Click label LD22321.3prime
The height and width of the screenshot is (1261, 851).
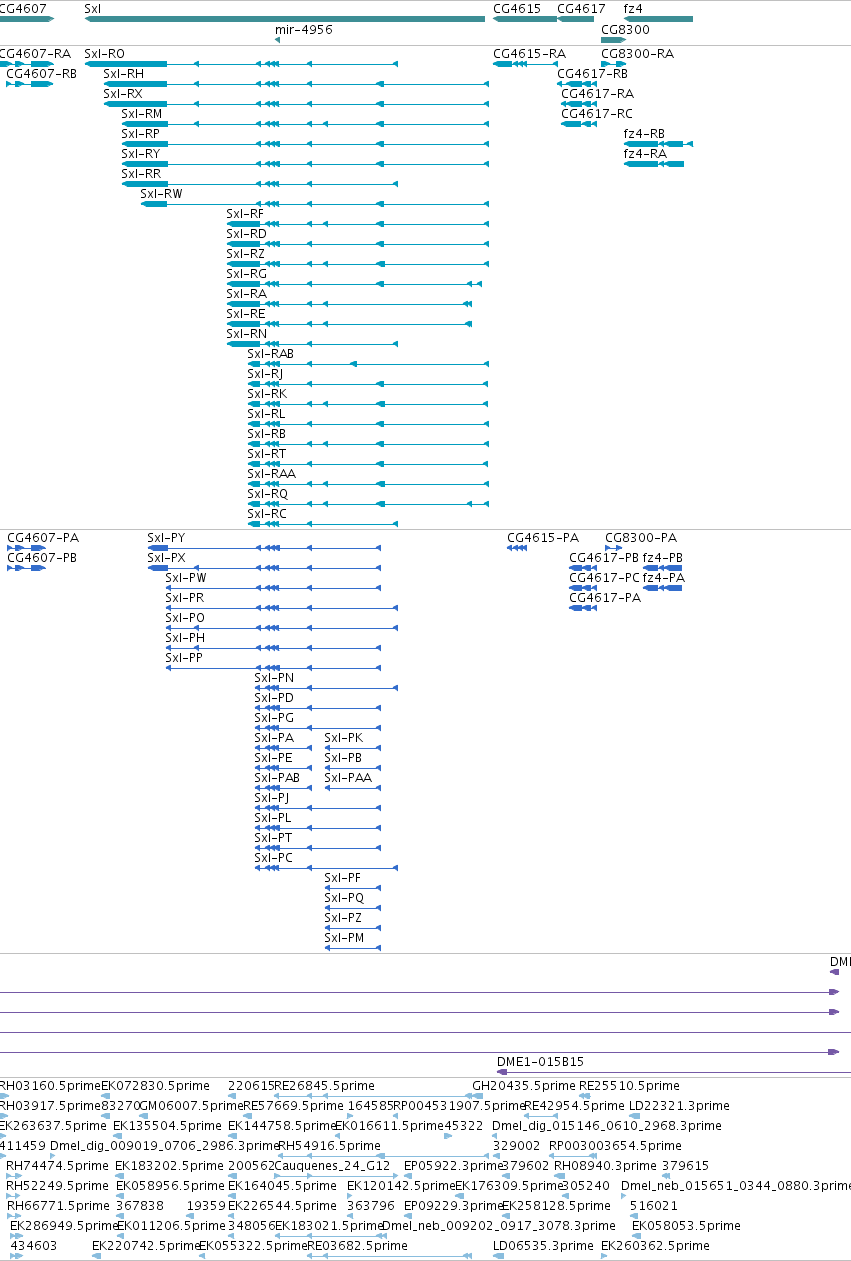point(679,1106)
